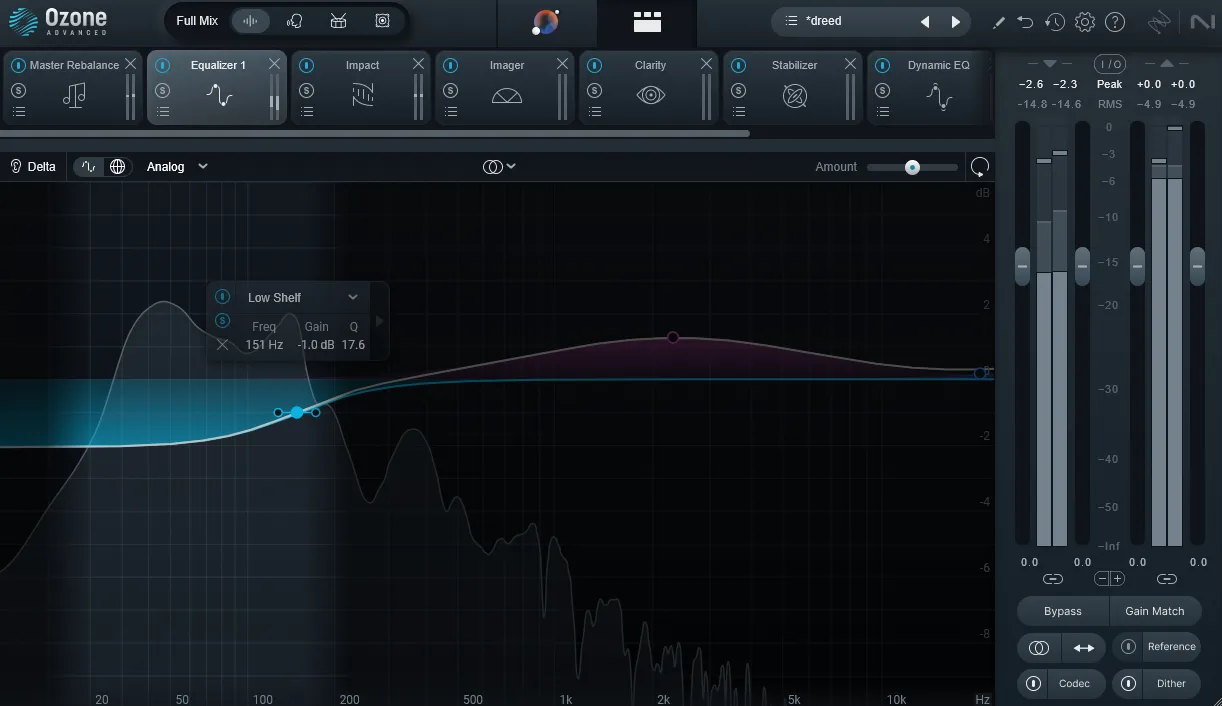Open the Analog EQ mode dropdown
The height and width of the screenshot is (706, 1222).
click(x=177, y=167)
